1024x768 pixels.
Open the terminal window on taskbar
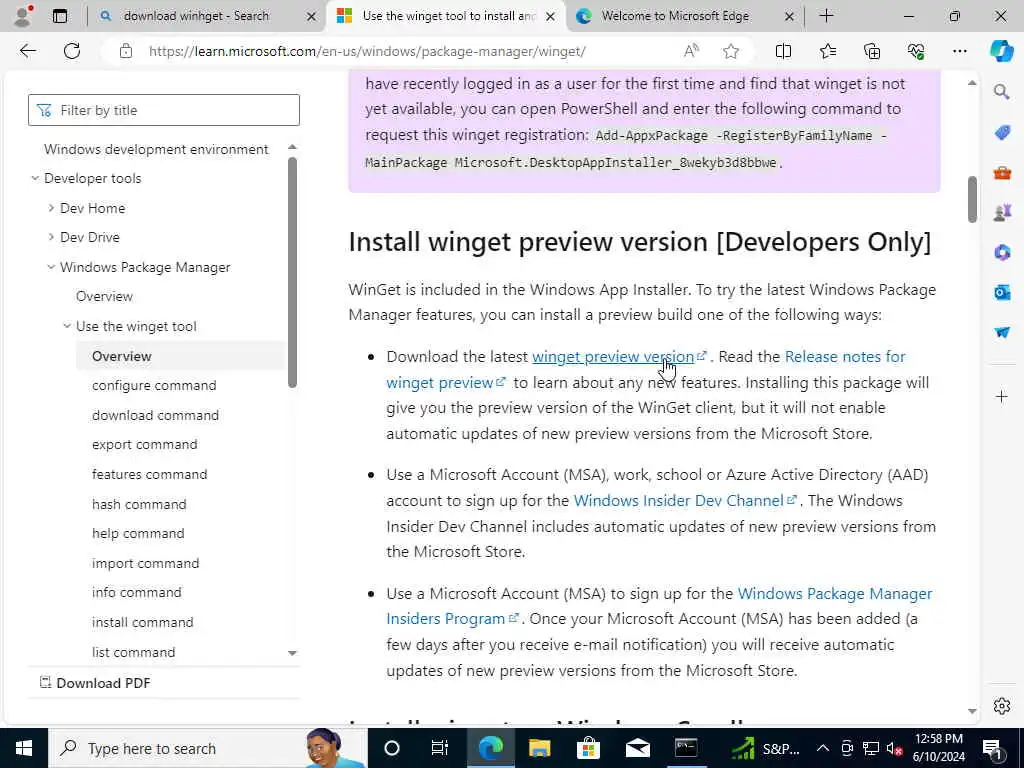(686, 748)
